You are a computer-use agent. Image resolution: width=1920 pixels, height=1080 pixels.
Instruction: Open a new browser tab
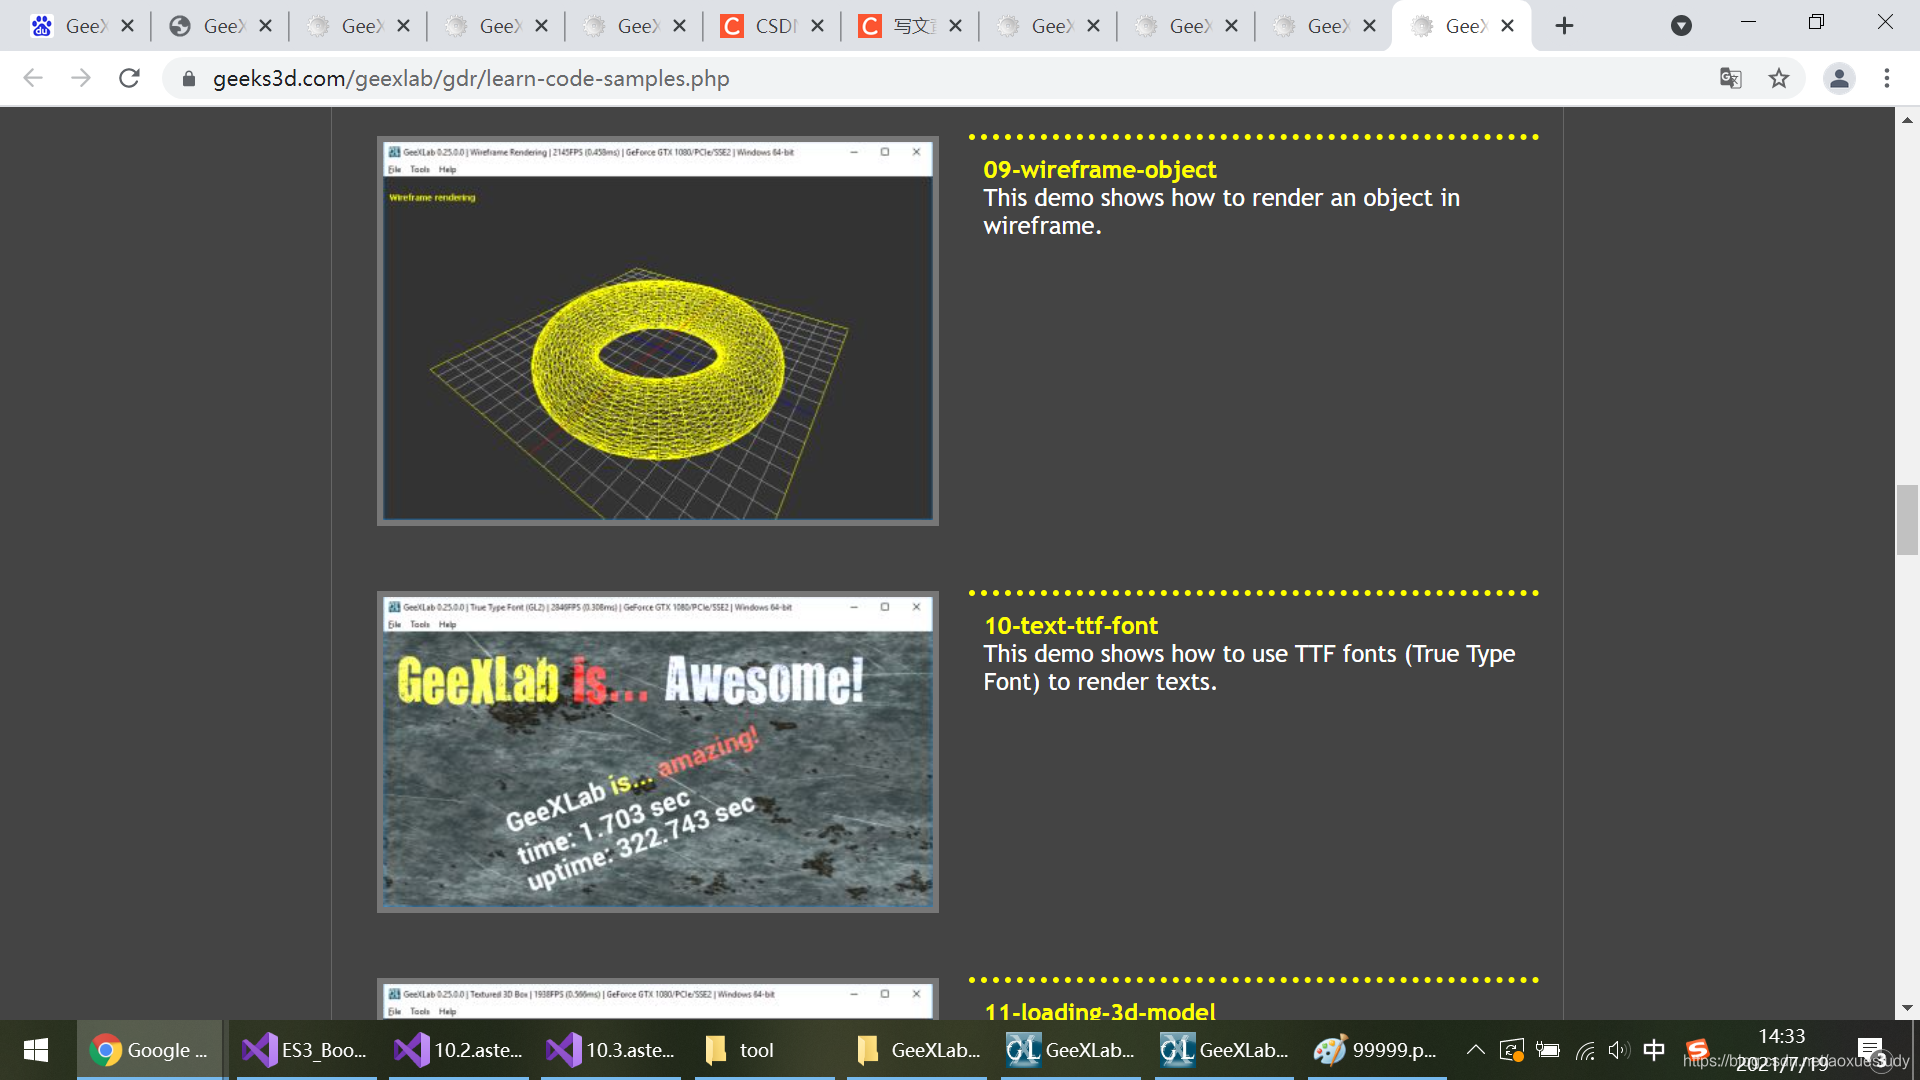[x=1564, y=26]
